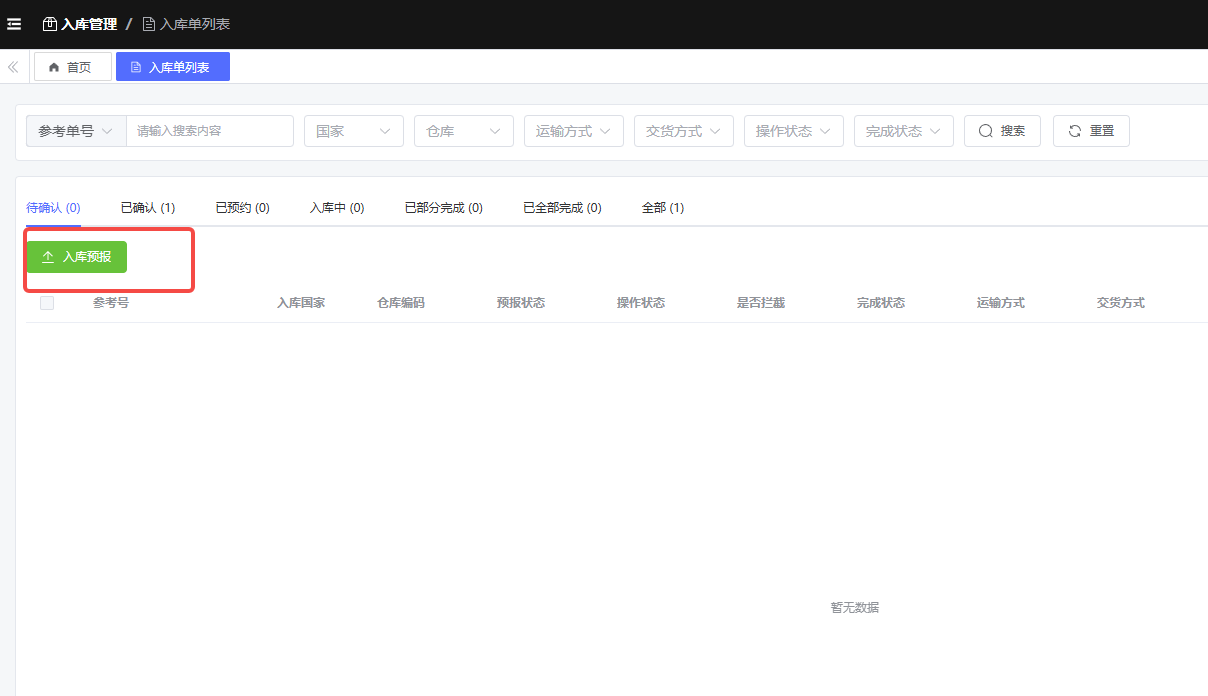Toggle the select-all checkbox in table header
The width and height of the screenshot is (1208, 696).
tap(47, 303)
